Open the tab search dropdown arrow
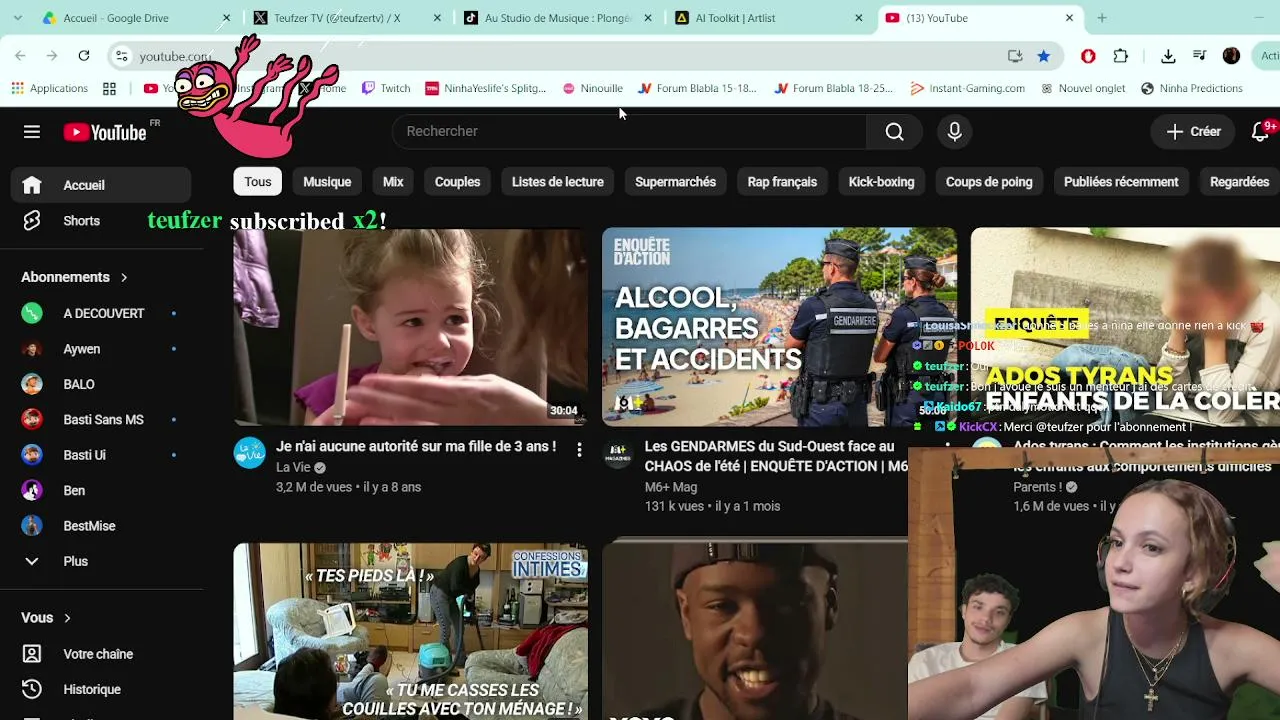 (x=17, y=18)
